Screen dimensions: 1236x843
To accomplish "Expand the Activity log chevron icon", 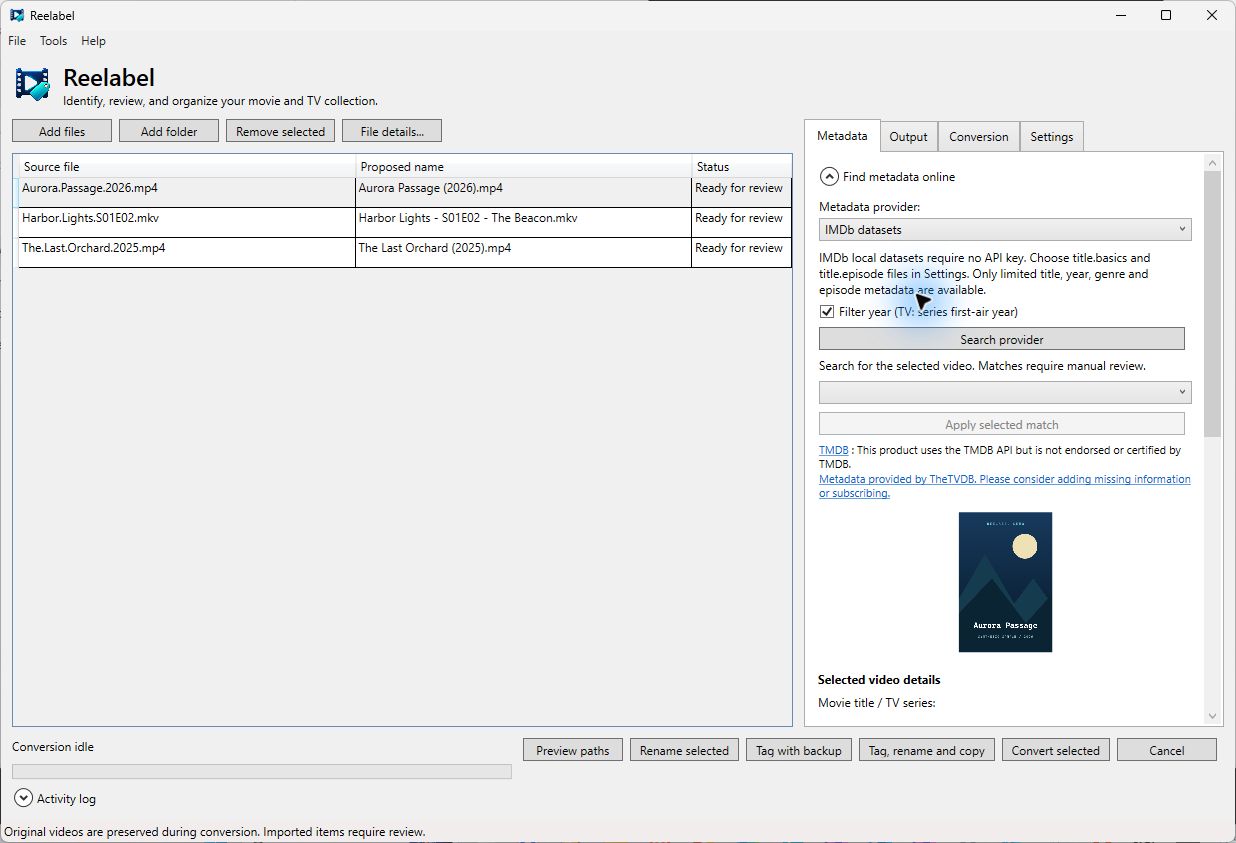I will (x=23, y=798).
